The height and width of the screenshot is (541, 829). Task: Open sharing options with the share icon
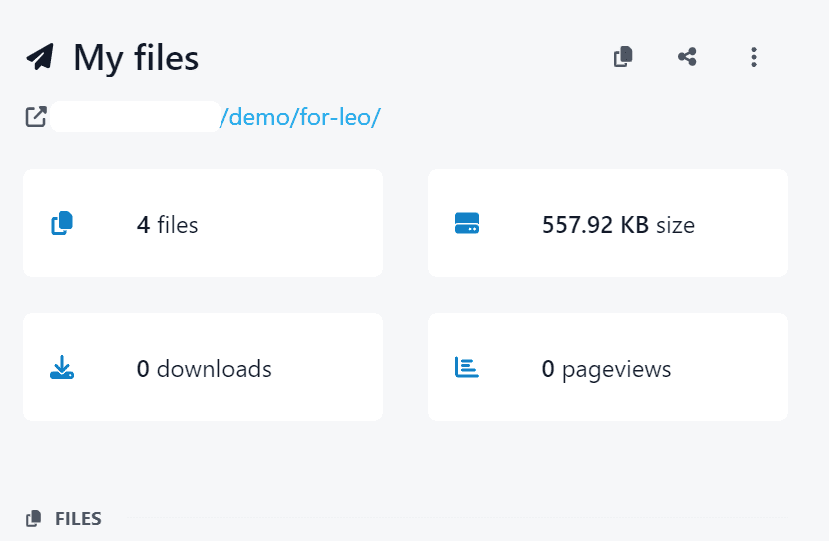point(687,57)
